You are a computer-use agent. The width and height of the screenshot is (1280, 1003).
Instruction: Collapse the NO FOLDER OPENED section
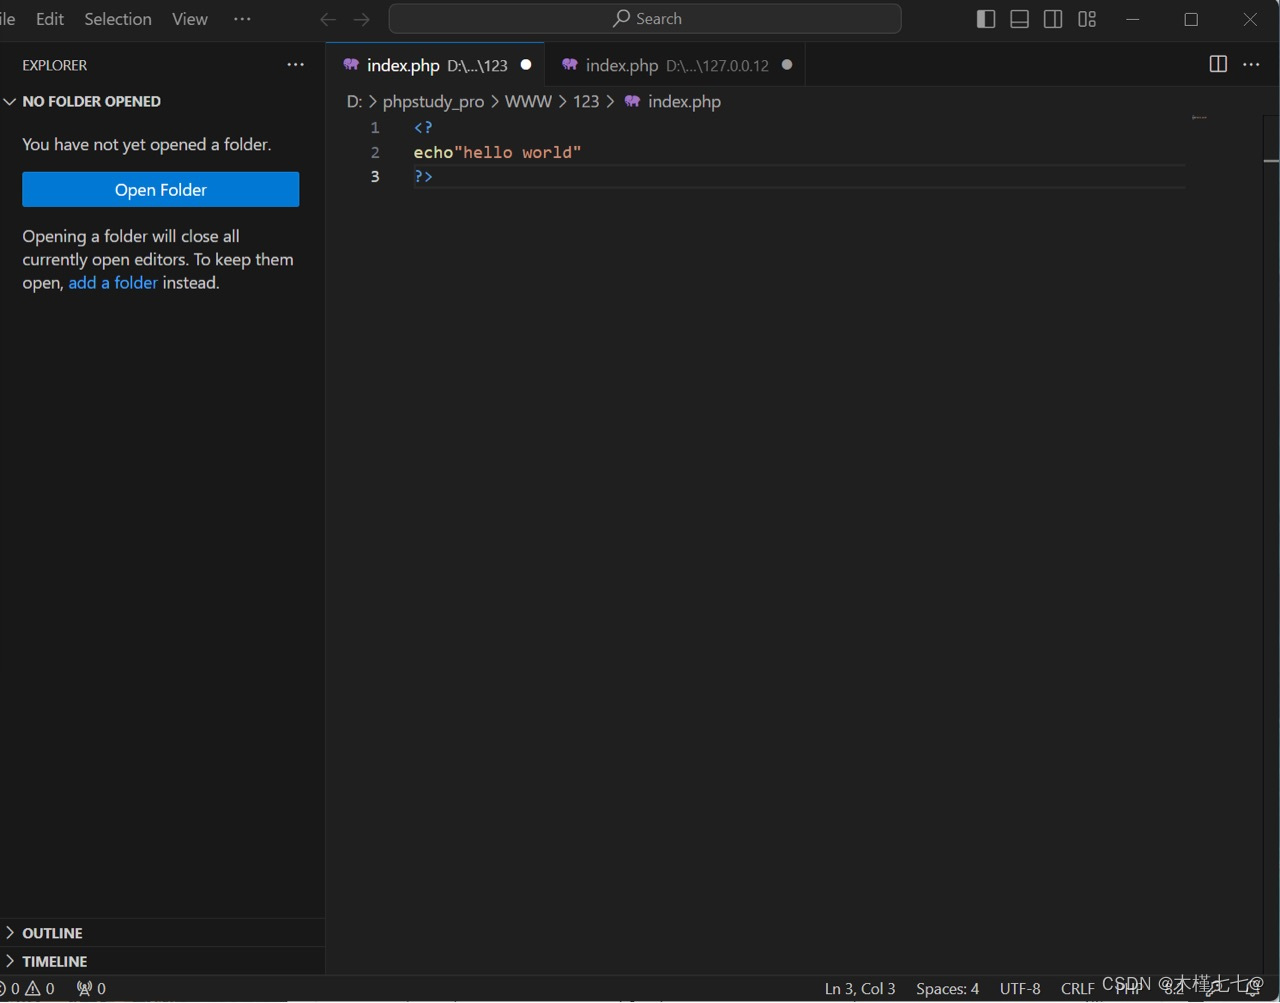pos(162,102)
